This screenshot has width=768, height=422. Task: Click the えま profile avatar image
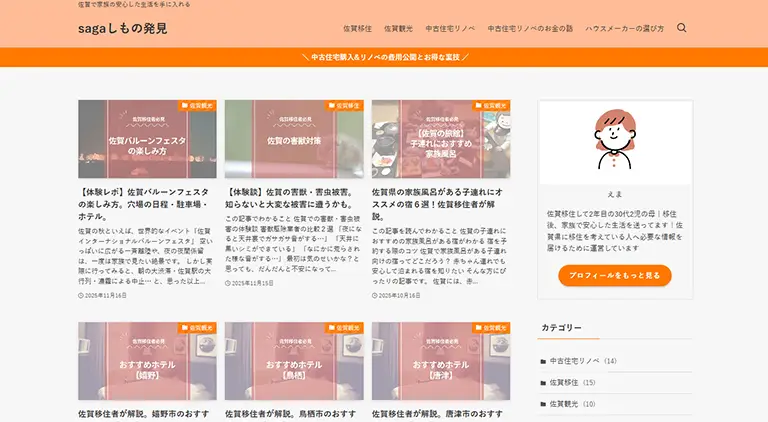pyautogui.click(x=615, y=140)
